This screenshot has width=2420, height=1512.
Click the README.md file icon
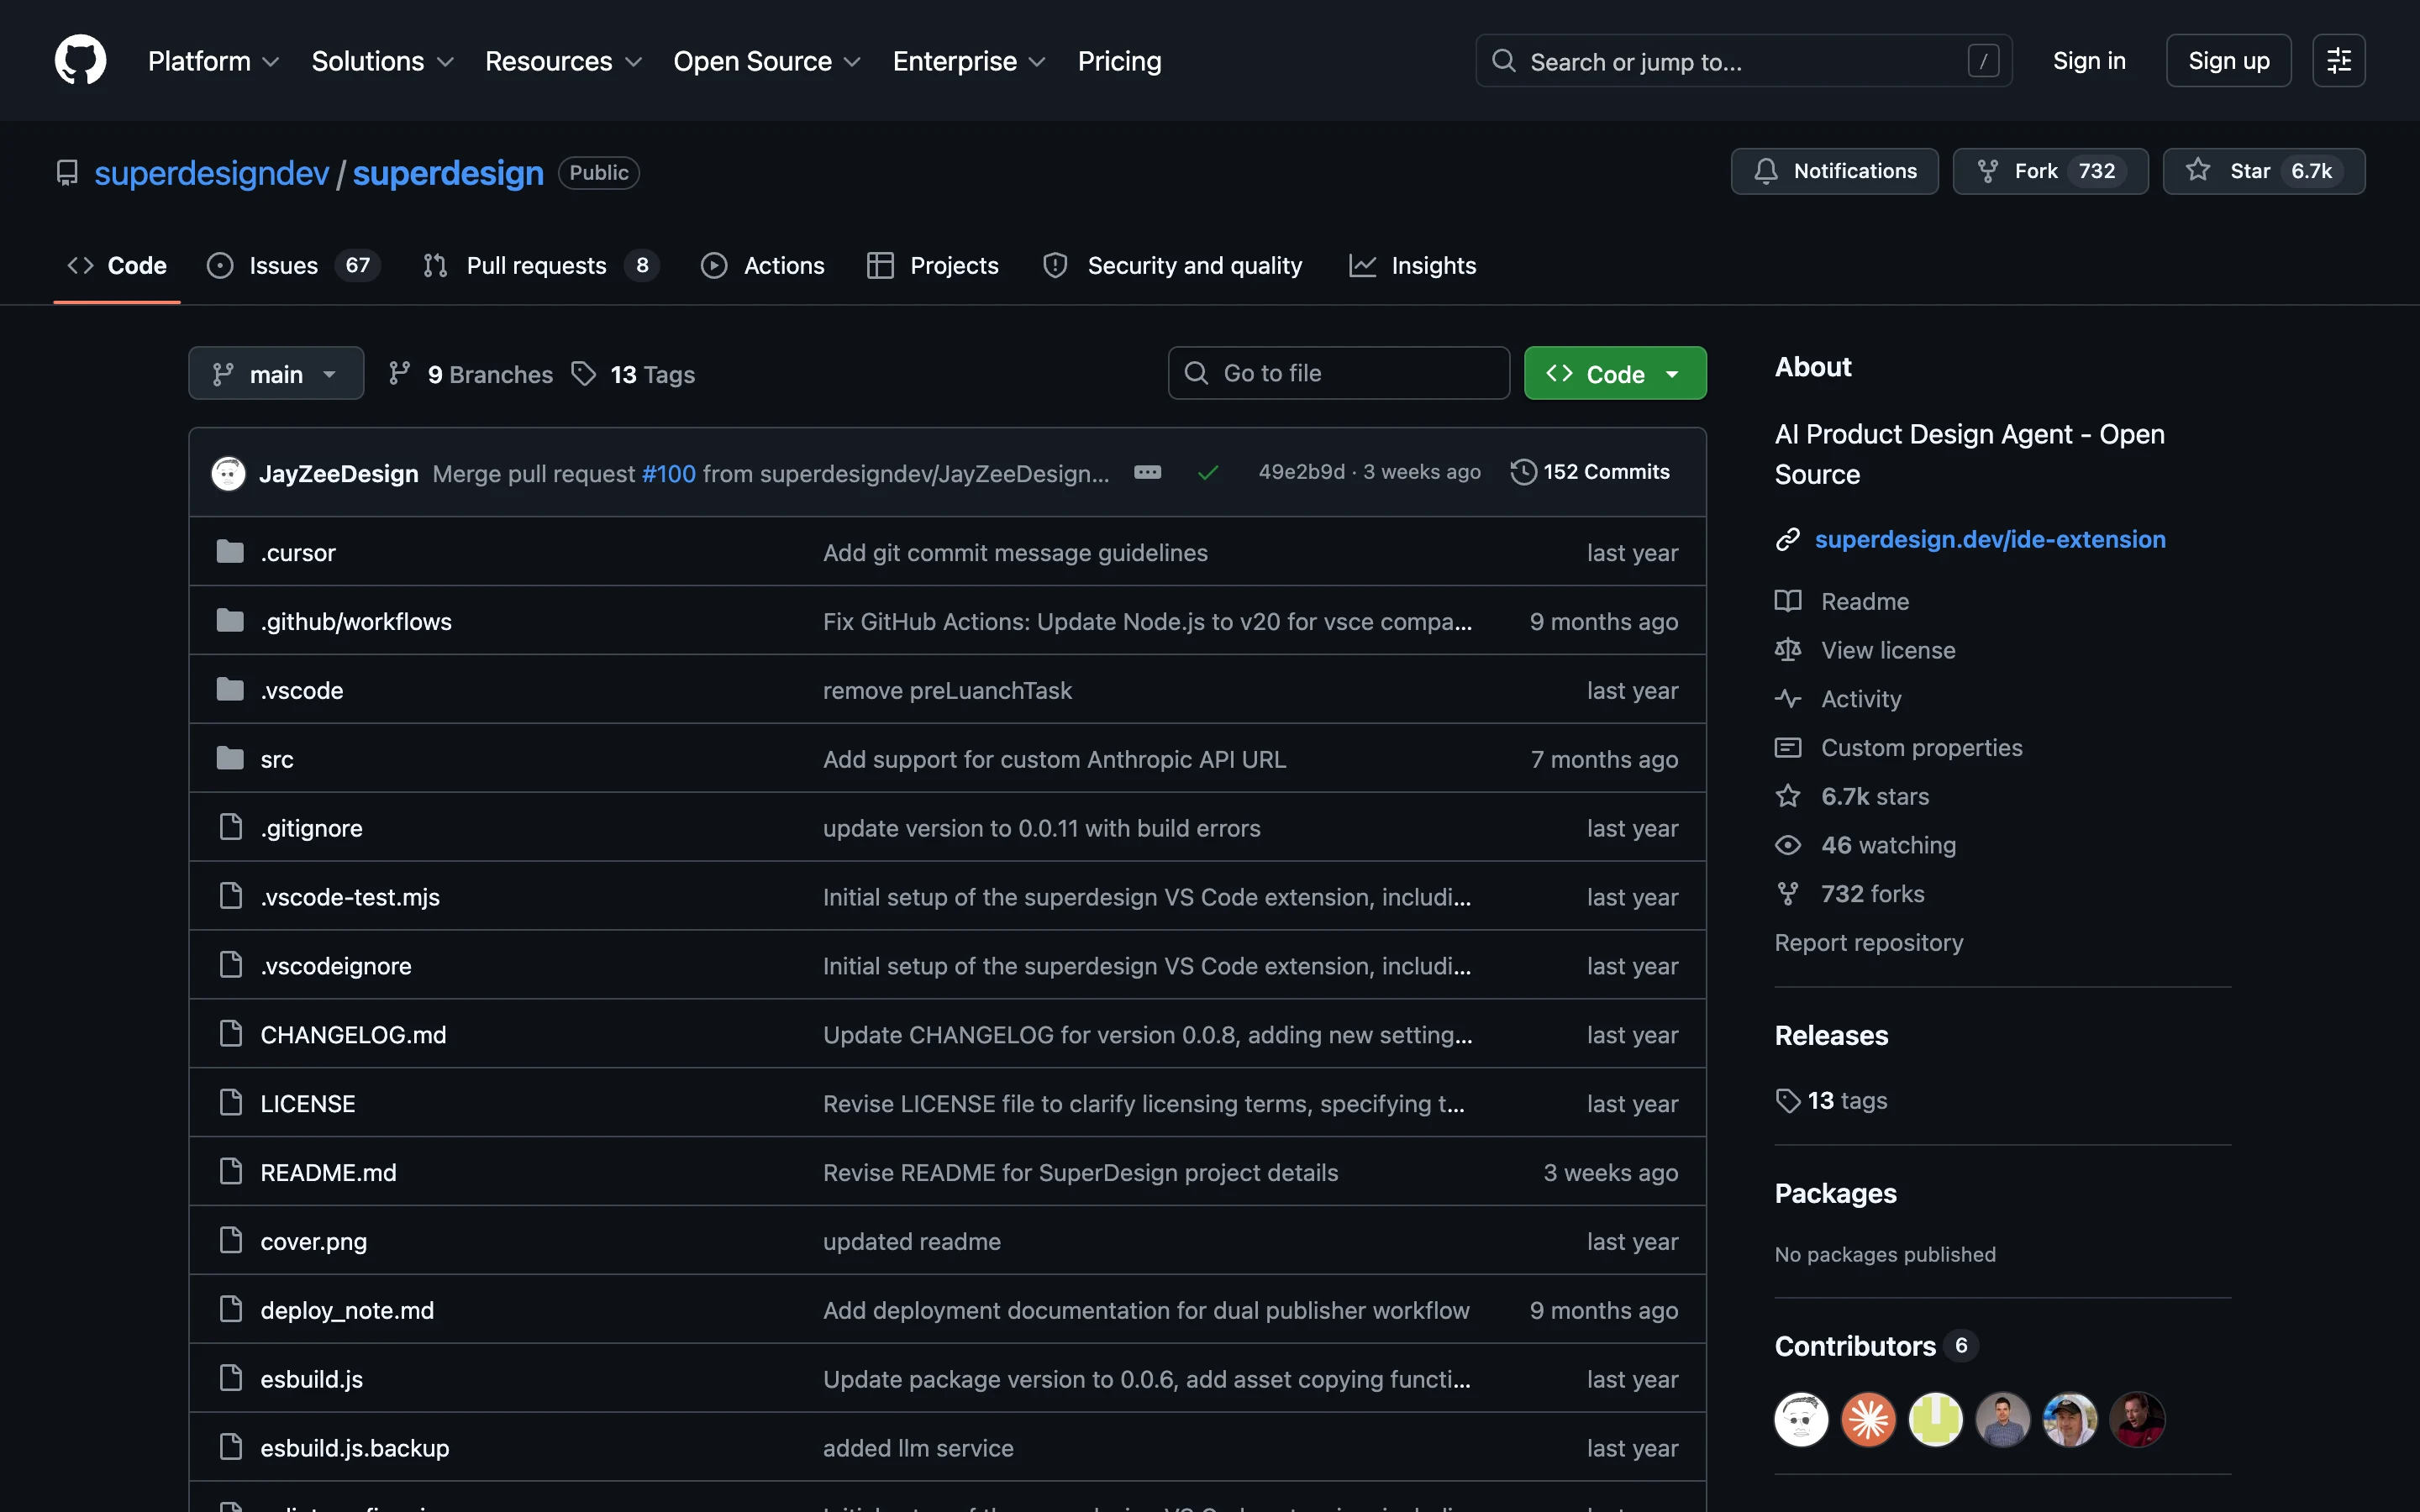(x=231, y=1172)
